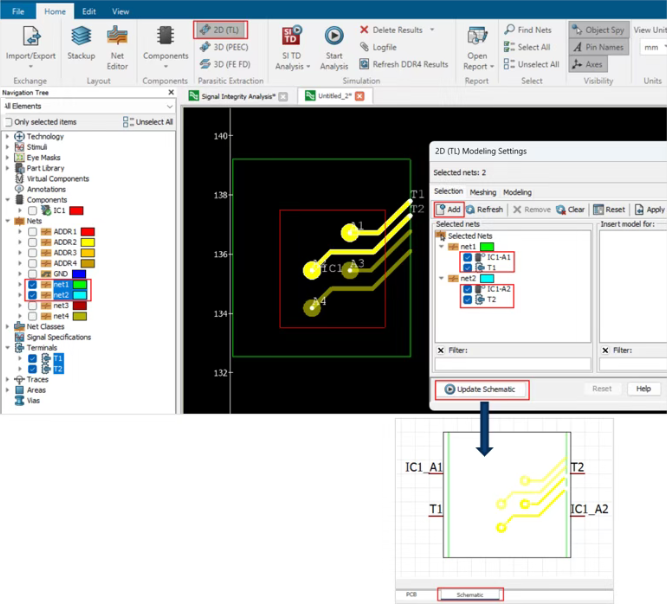The height and width of the screenshot is (607, 667).
Task: Click the green net1 color swatch
Action: [80, 285]
